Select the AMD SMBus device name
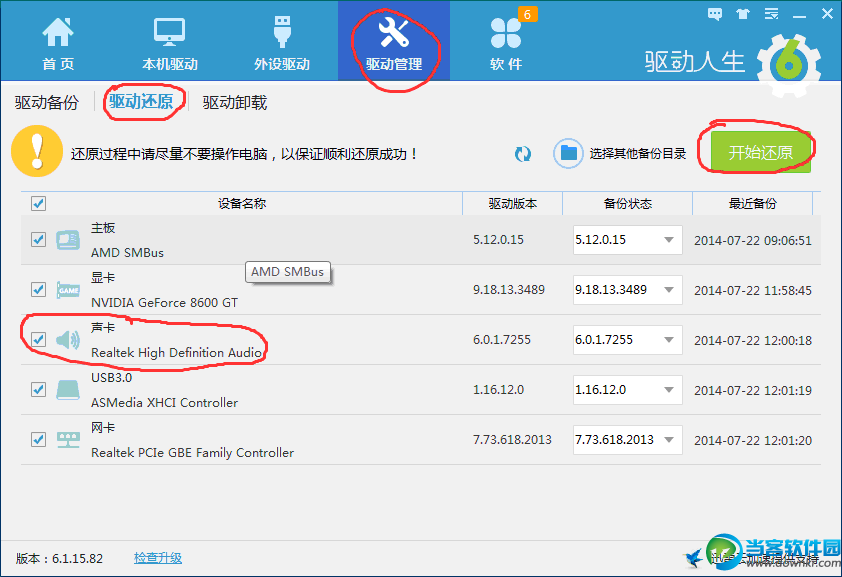842x577 pixels. coord(127,252)
